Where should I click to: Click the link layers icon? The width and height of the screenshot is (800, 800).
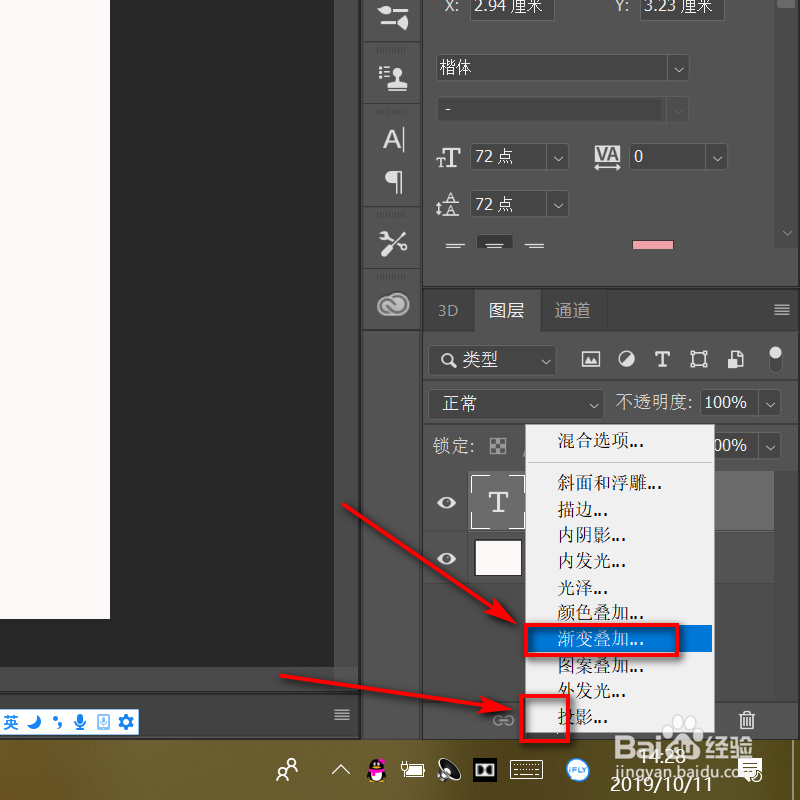click(503, 720)
